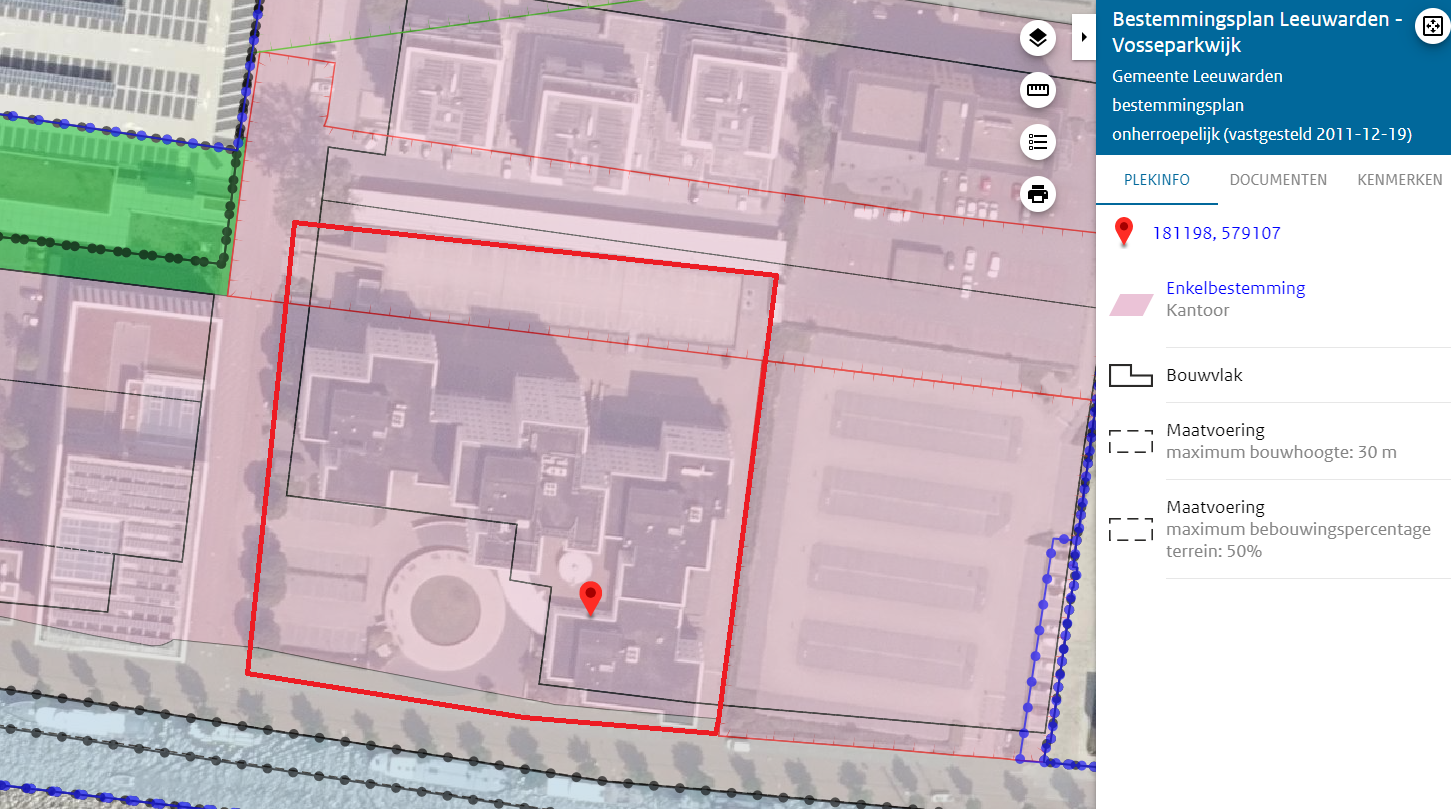Open the Enkelbestemming link
Viewport: 1451px width, 809px height.
click(1236, 288)
